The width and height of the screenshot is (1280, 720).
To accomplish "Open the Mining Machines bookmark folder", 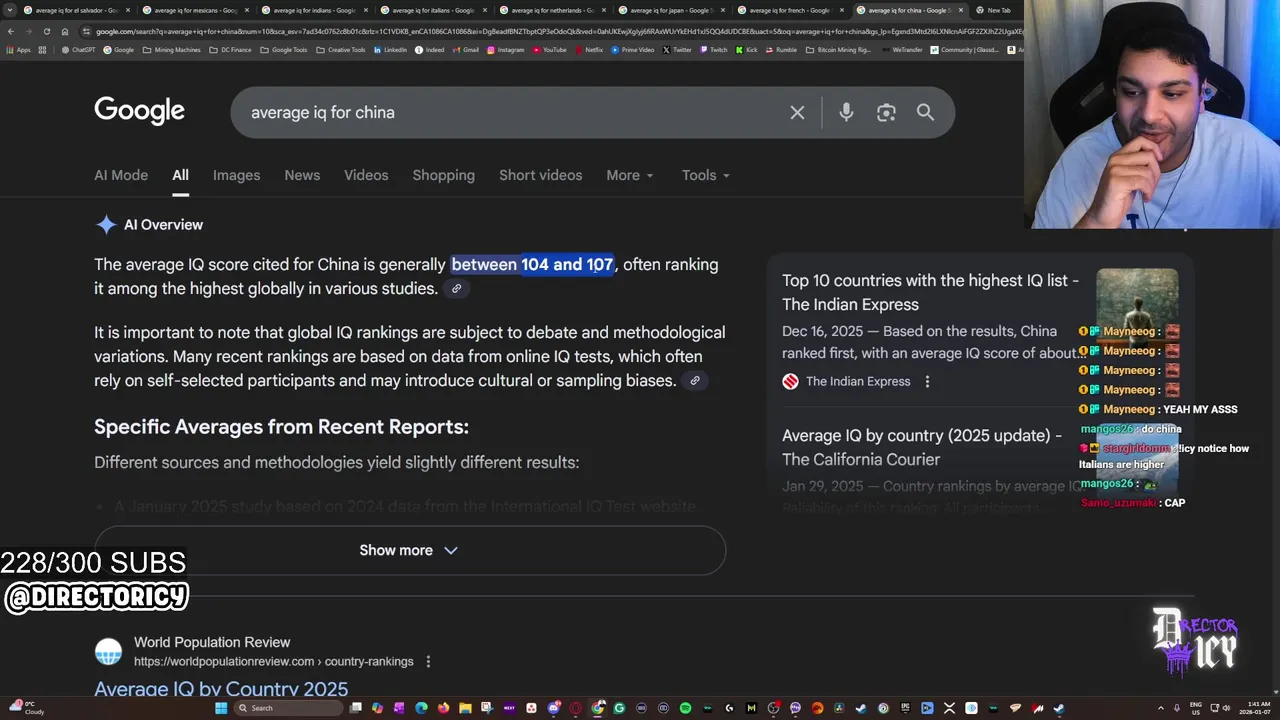I will pyautogui.click(x=171, y=50).
